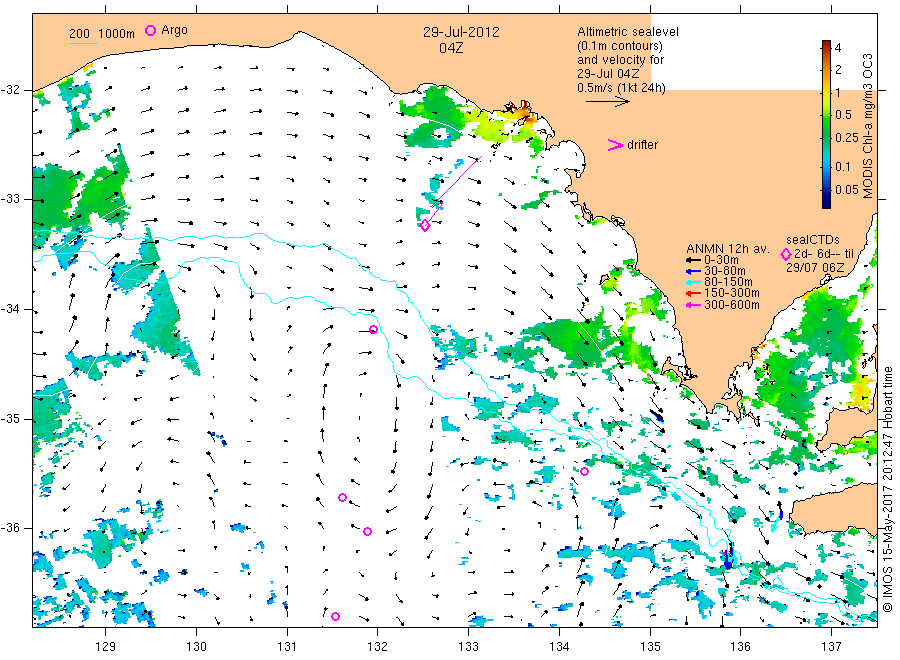The height and width of the screenshot is (660, 900).
Task: Click the sealCTD diamond marker near 132.5E 33.2S
Action: [425, 226]
